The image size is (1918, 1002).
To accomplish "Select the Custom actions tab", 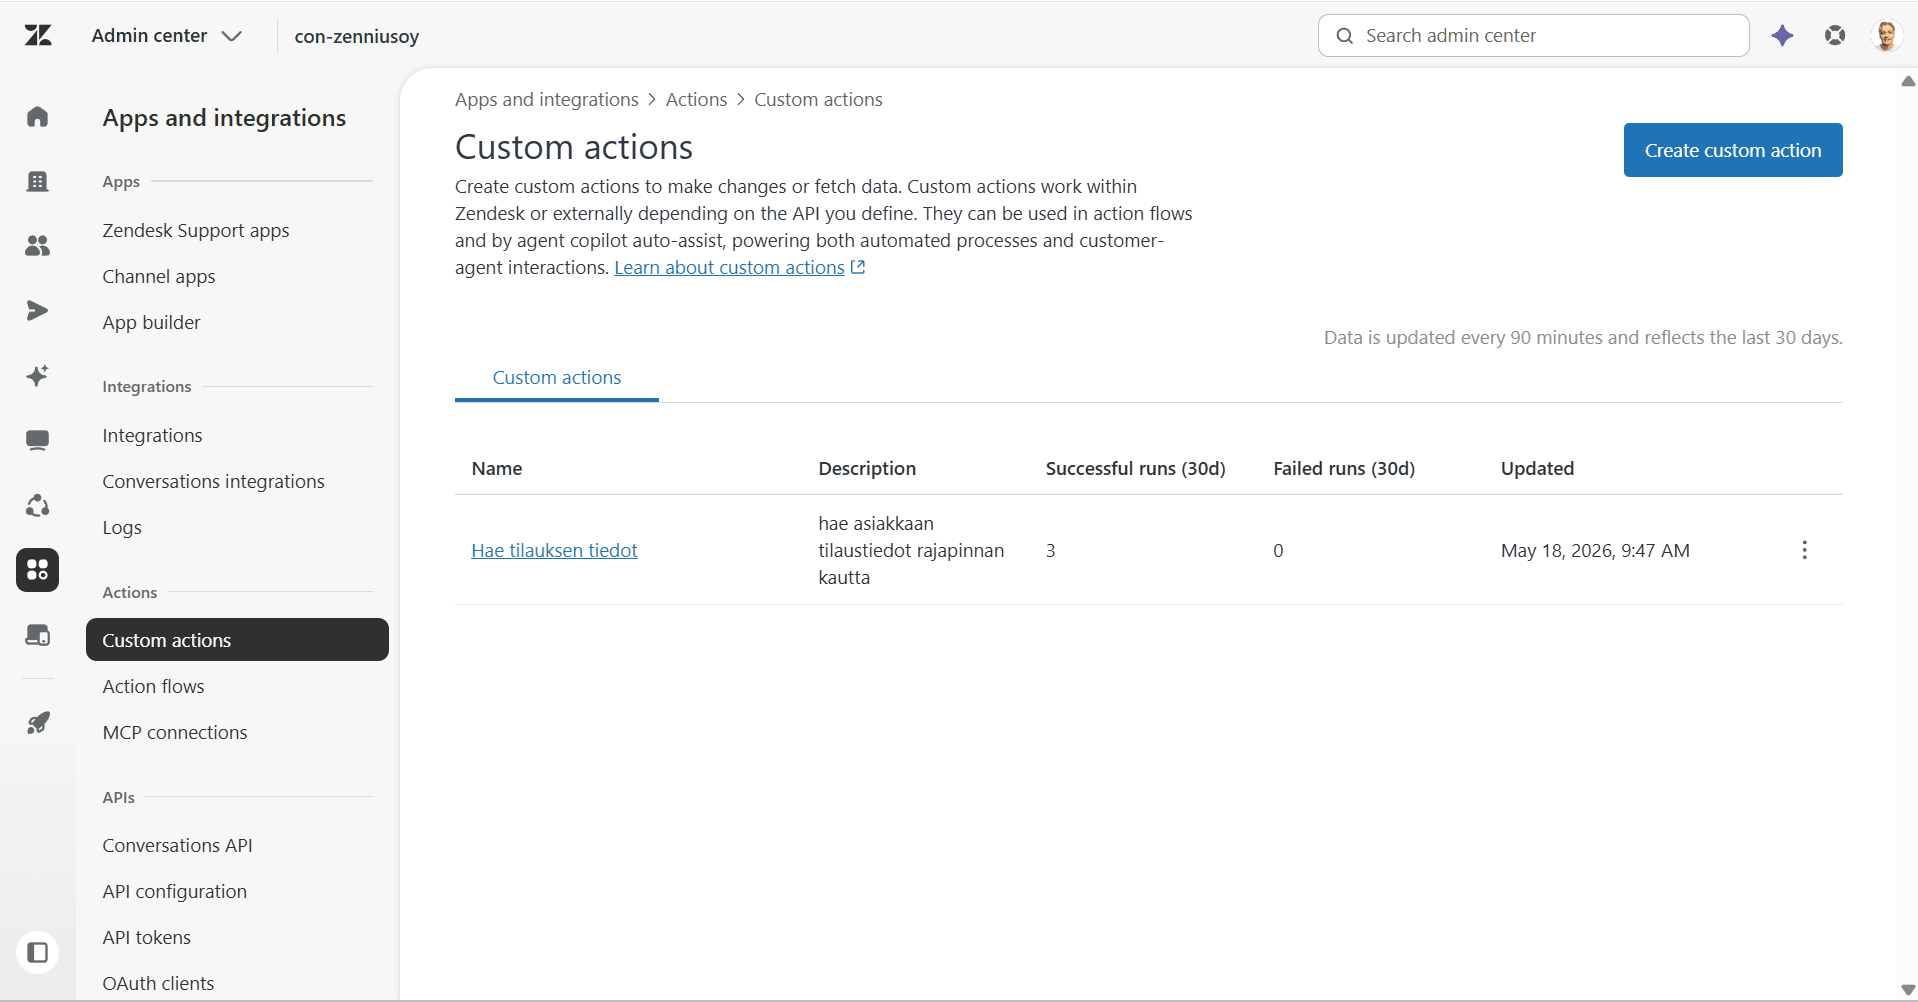I will pos(557,378).
